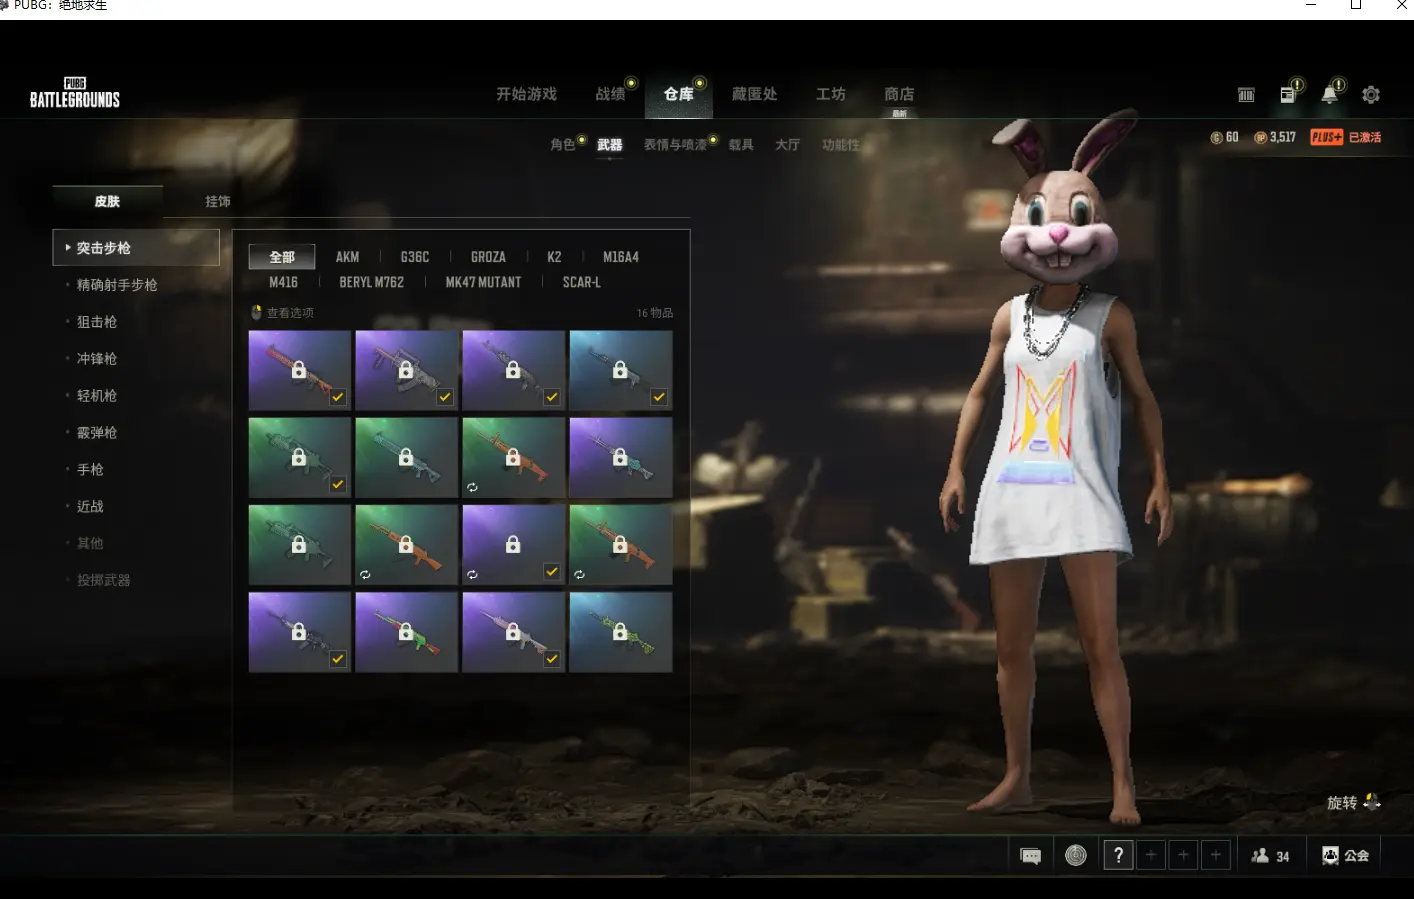The width and height of the screenshot is (1414, 899).
Task: Switch to the 藏匿处 tab
Action: pyautogui.click(x=754, y=94)
